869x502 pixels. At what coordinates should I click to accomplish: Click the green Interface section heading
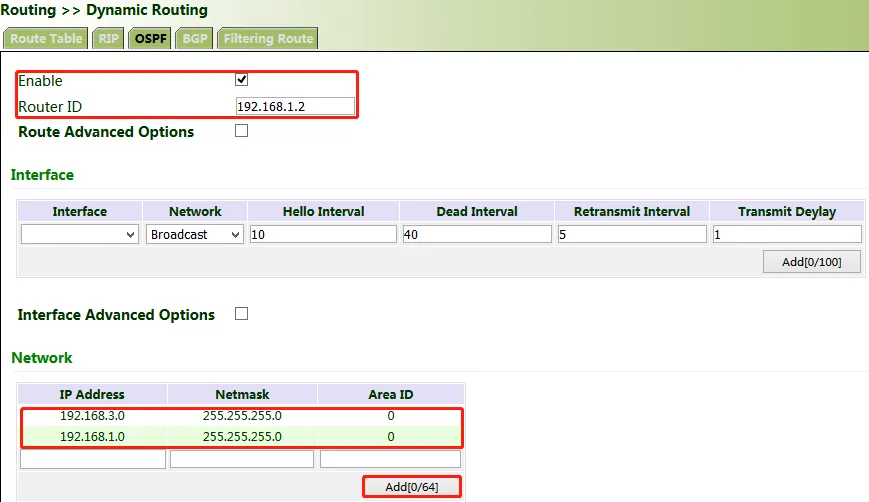coord(42,175)
